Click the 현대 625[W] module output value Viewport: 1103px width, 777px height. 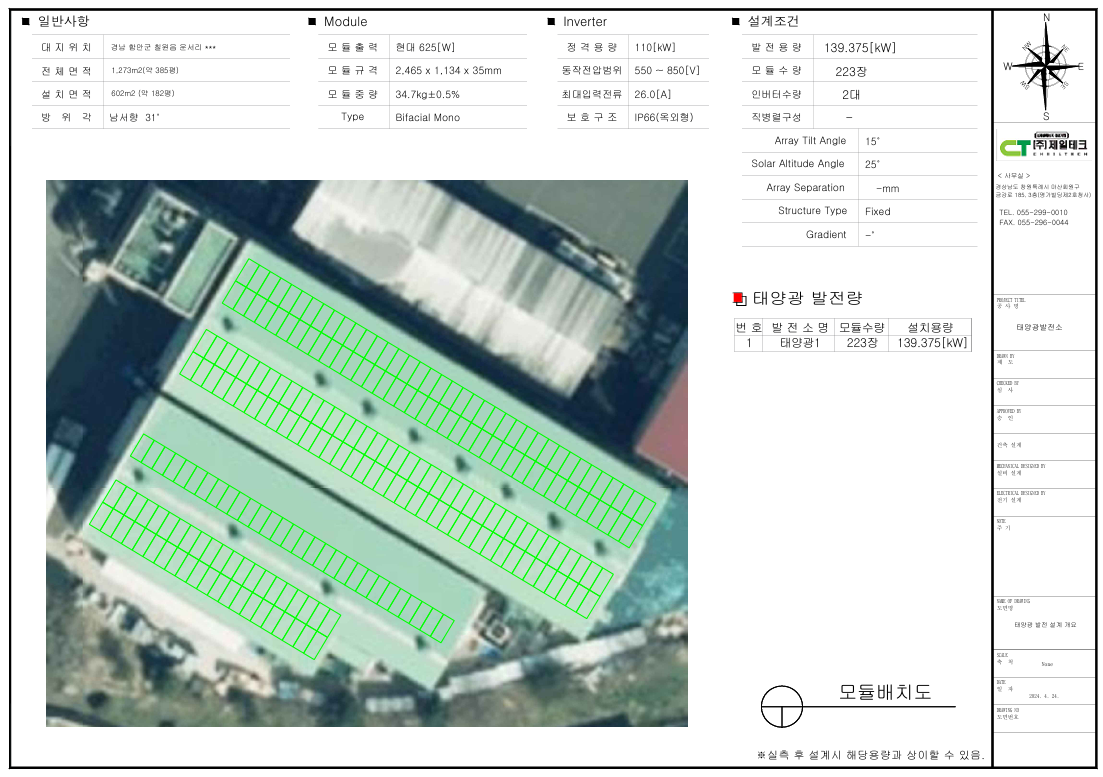(425, 47)
